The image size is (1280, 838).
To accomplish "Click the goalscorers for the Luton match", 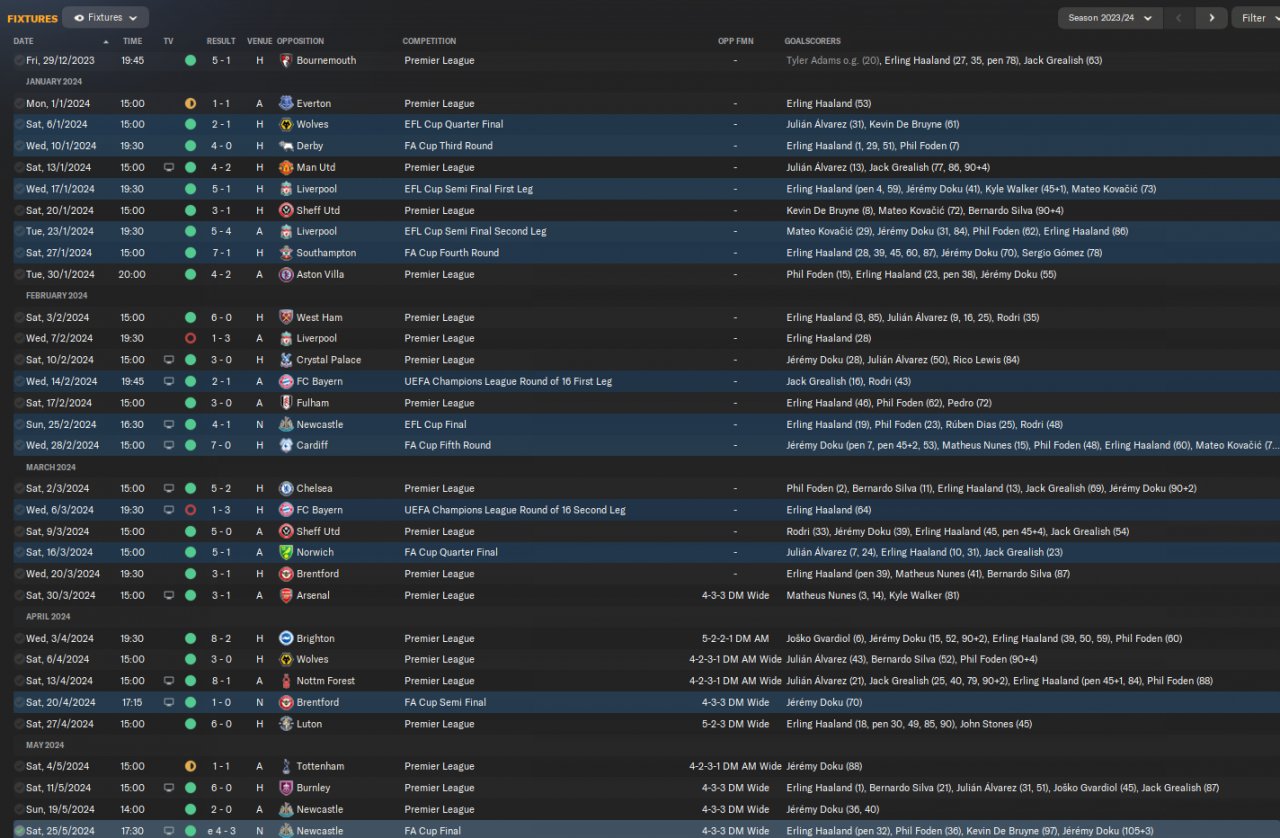I will pyautogui.click(x=909, y=724).
